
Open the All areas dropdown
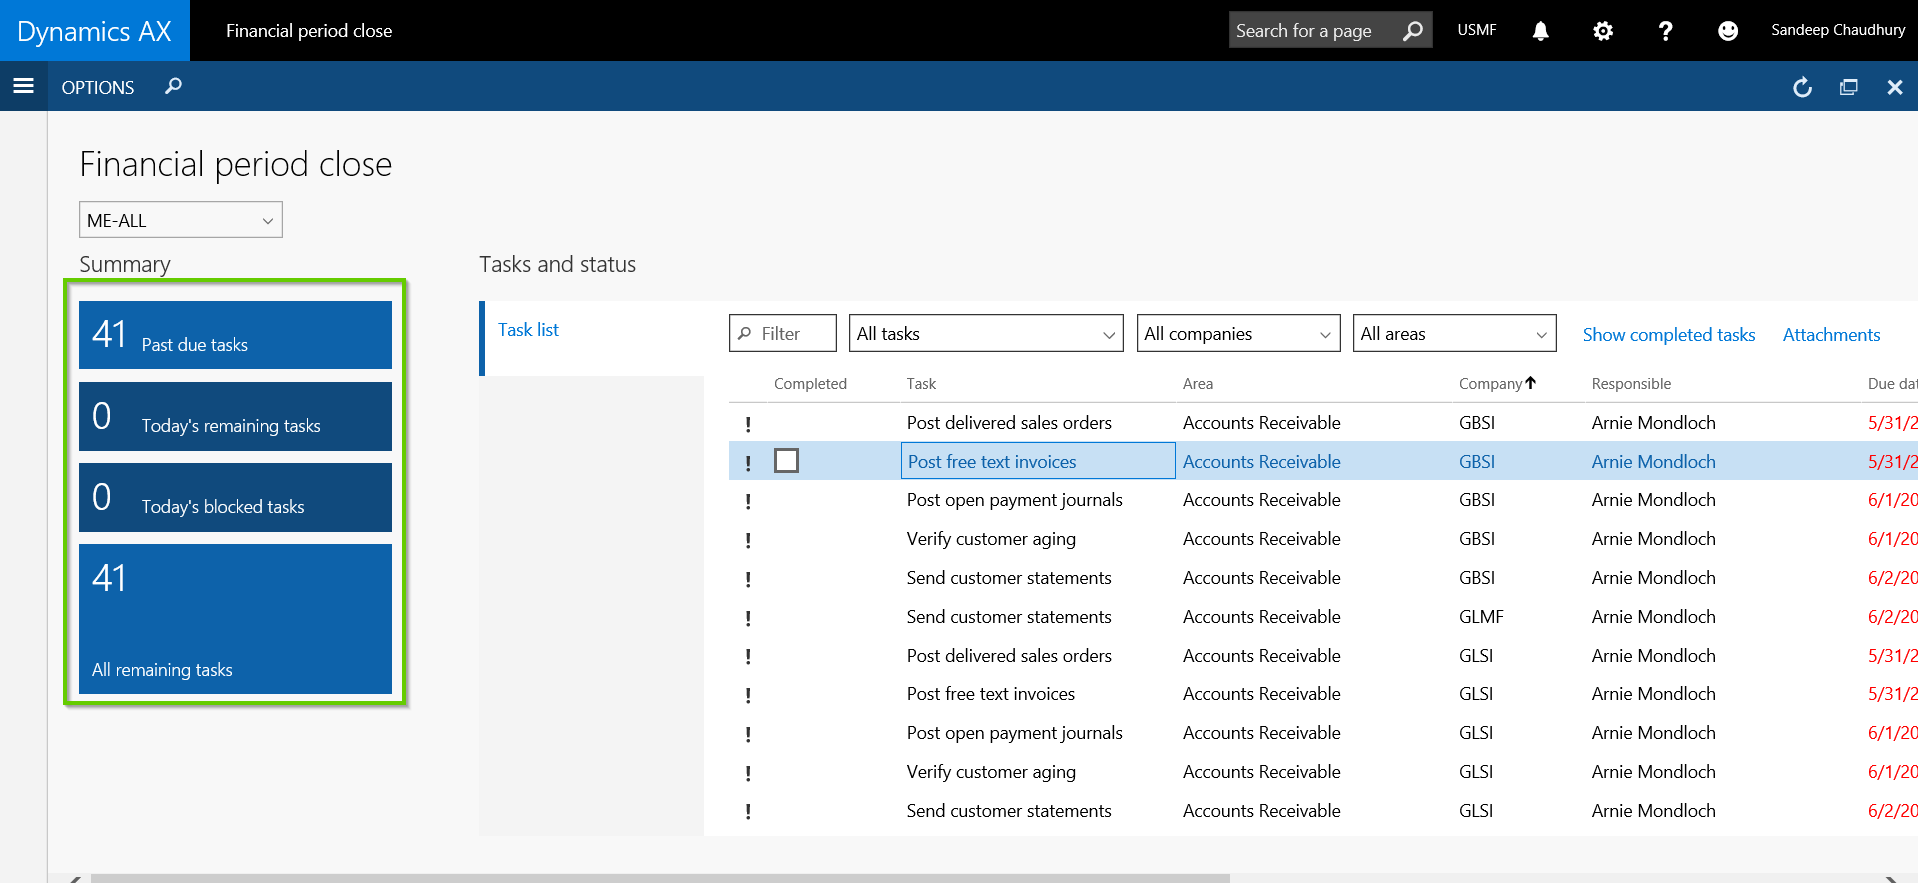tap(1453, 334)
